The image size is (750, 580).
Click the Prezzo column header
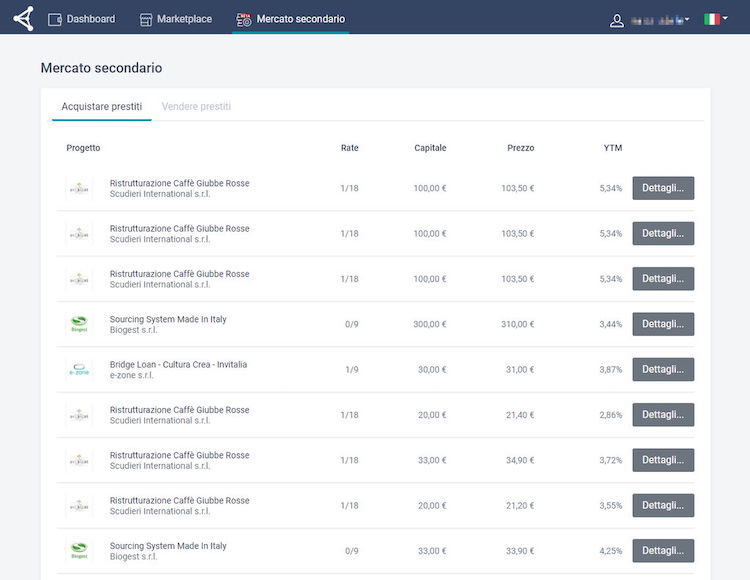520,148
